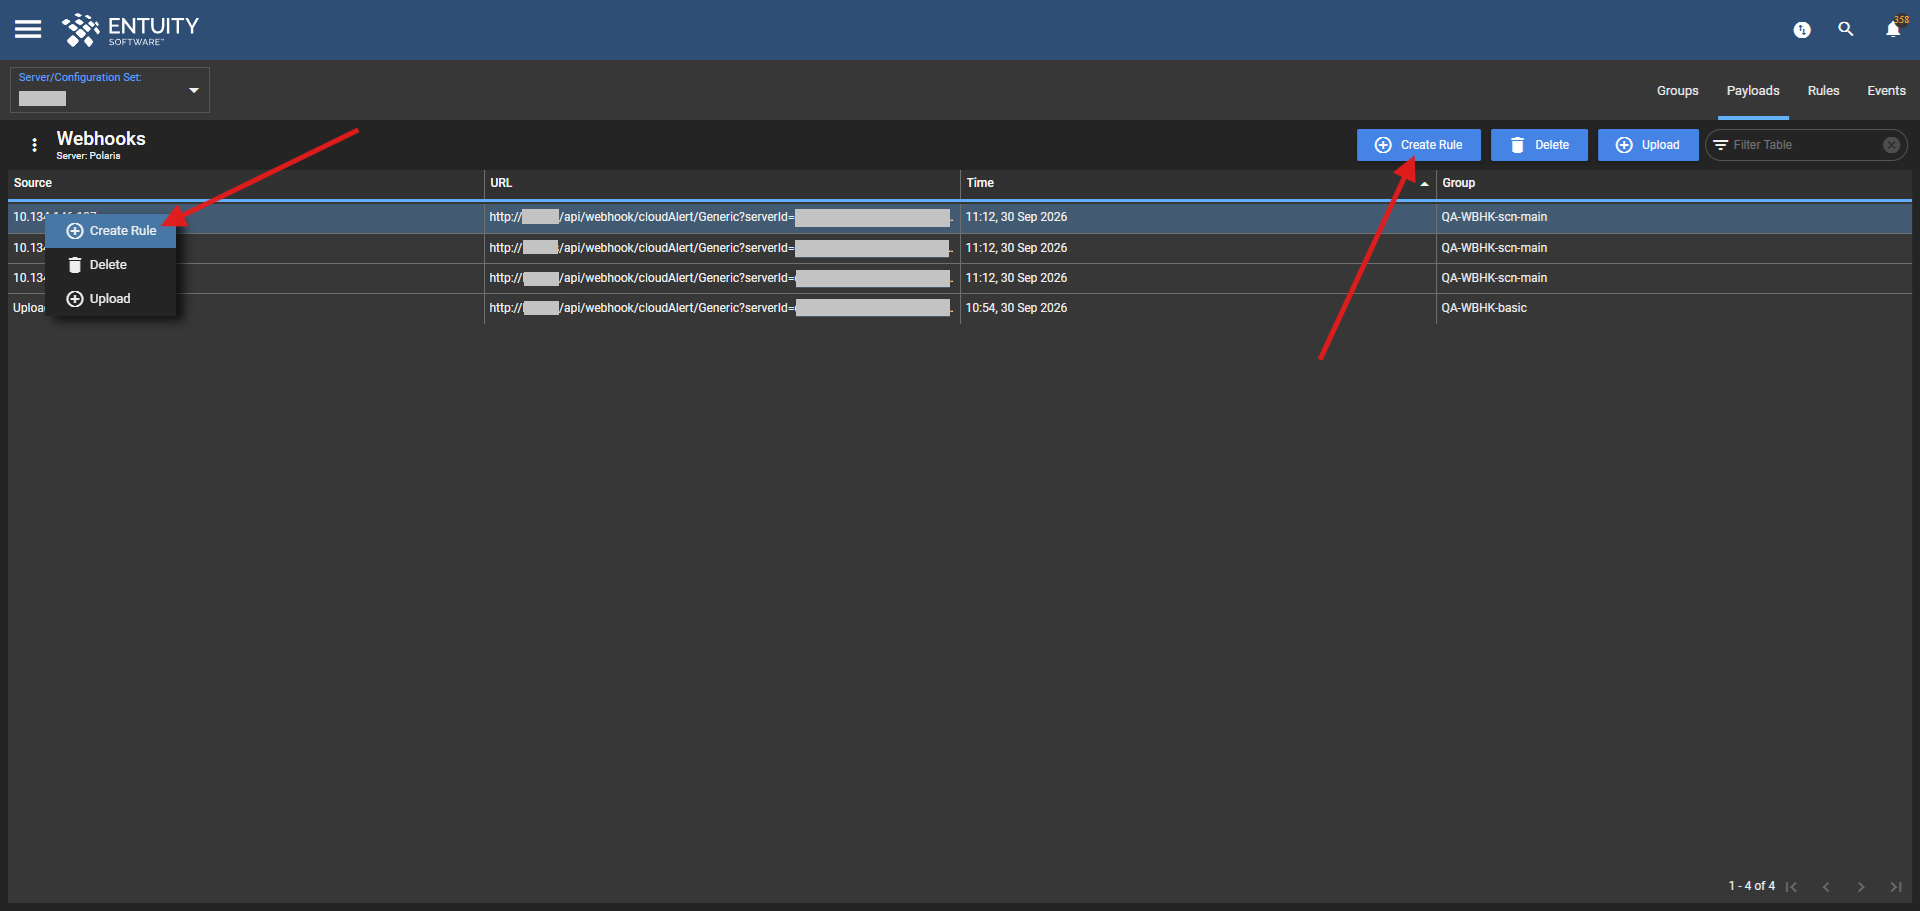
Task: Sort by the Time column header
Action: point(1198,183)
